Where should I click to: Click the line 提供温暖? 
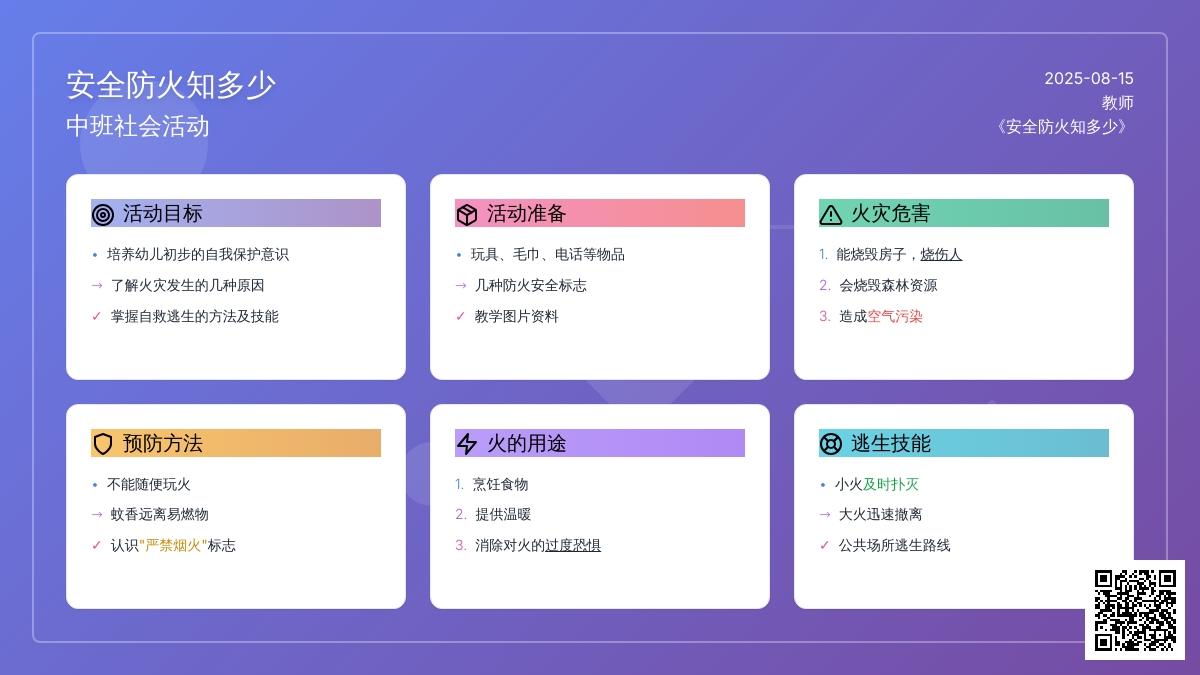tap(503, 514)
